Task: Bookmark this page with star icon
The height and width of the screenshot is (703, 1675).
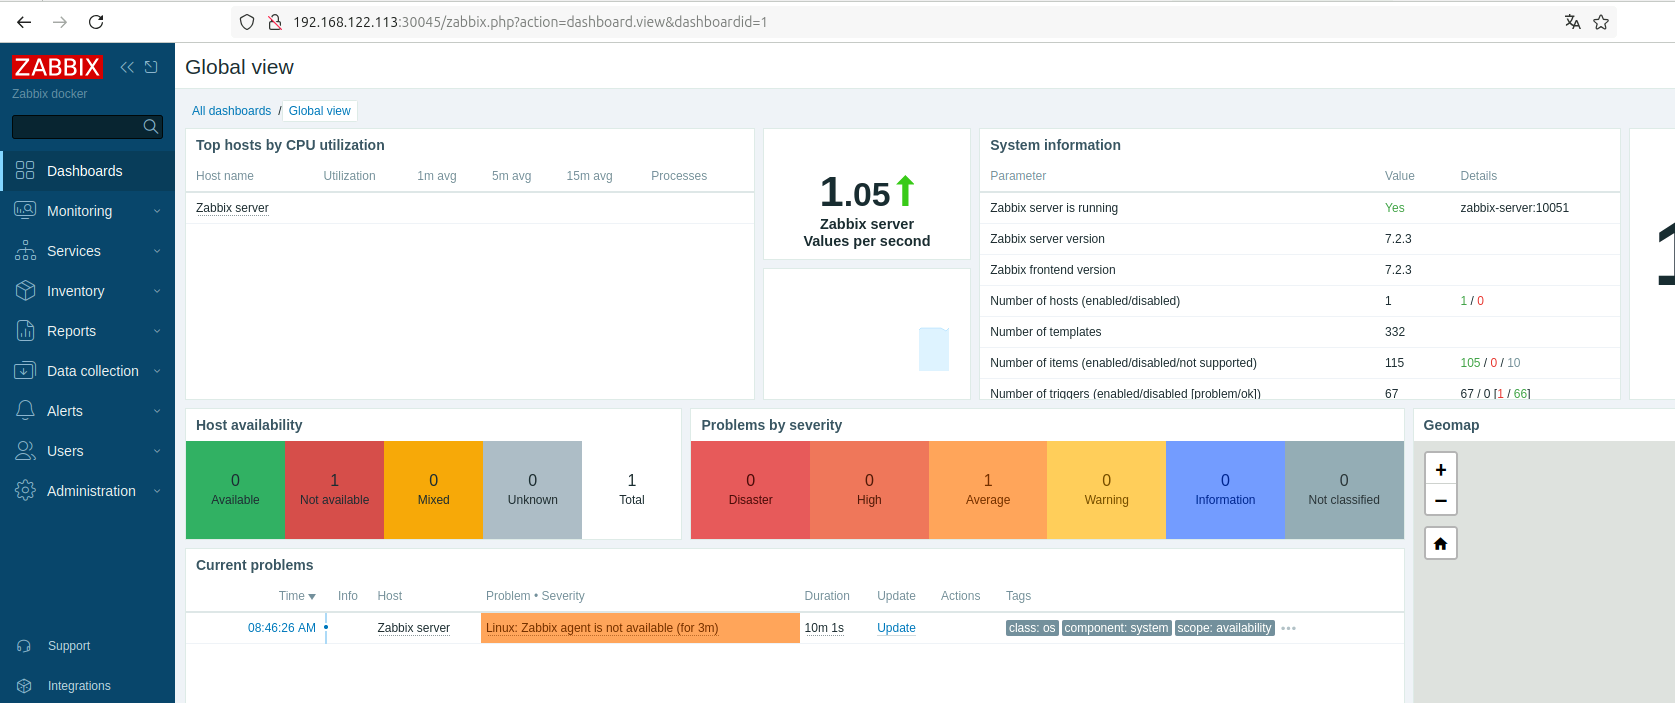Action: click(1601, 22)
